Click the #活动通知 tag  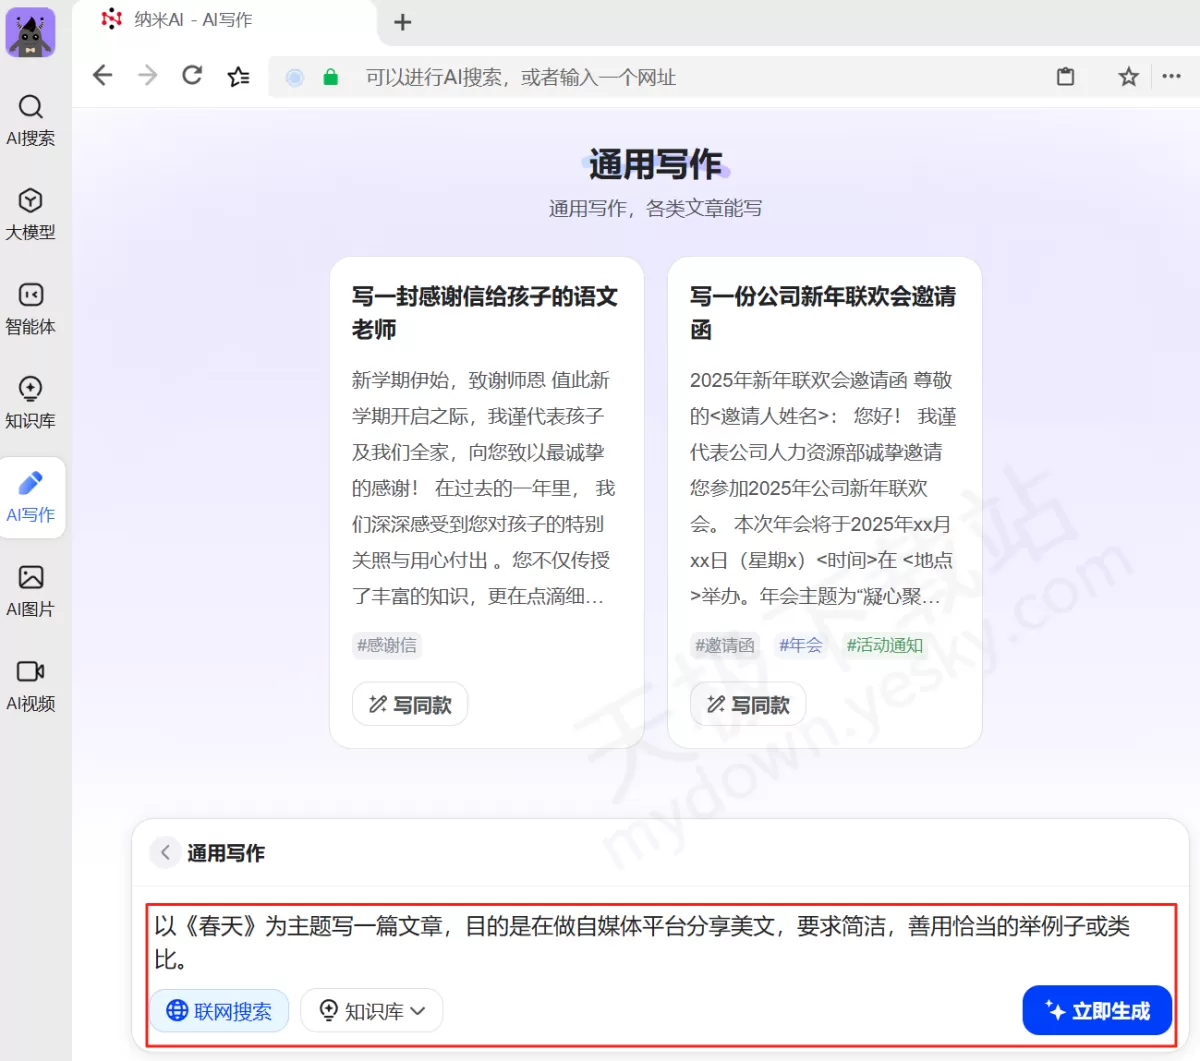(885, 645)
